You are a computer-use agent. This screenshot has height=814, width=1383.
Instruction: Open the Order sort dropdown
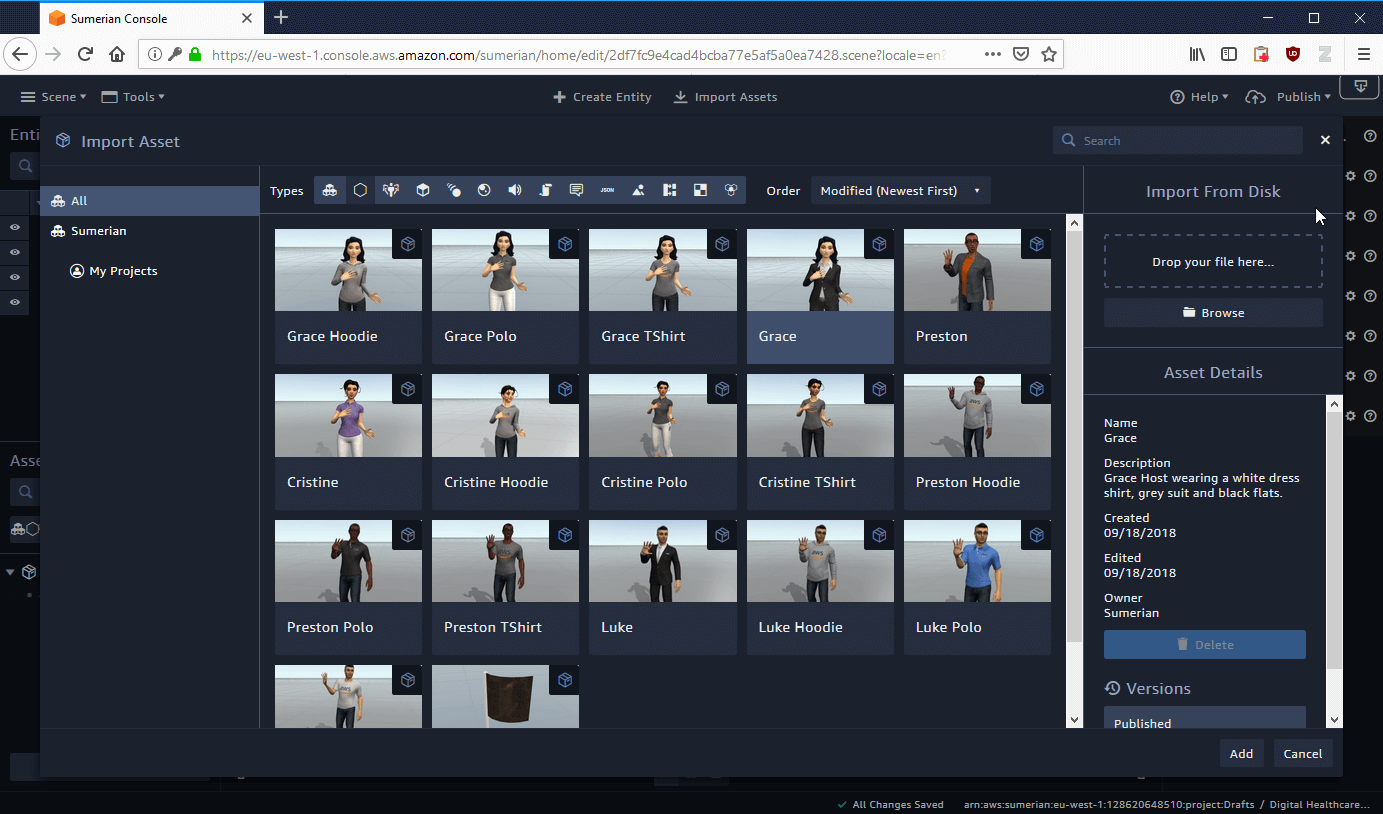(x=900, y=190)
